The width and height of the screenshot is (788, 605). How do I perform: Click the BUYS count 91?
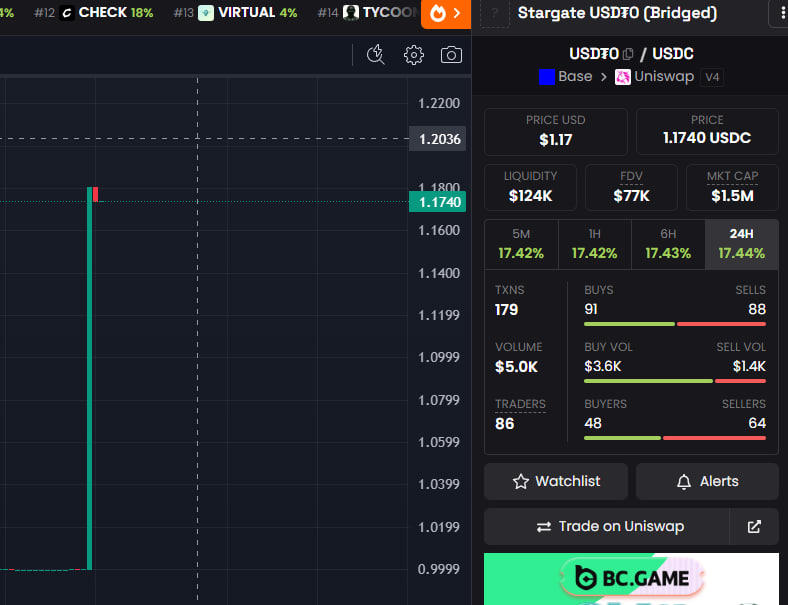pyautogui.click(x=591, y=309)
